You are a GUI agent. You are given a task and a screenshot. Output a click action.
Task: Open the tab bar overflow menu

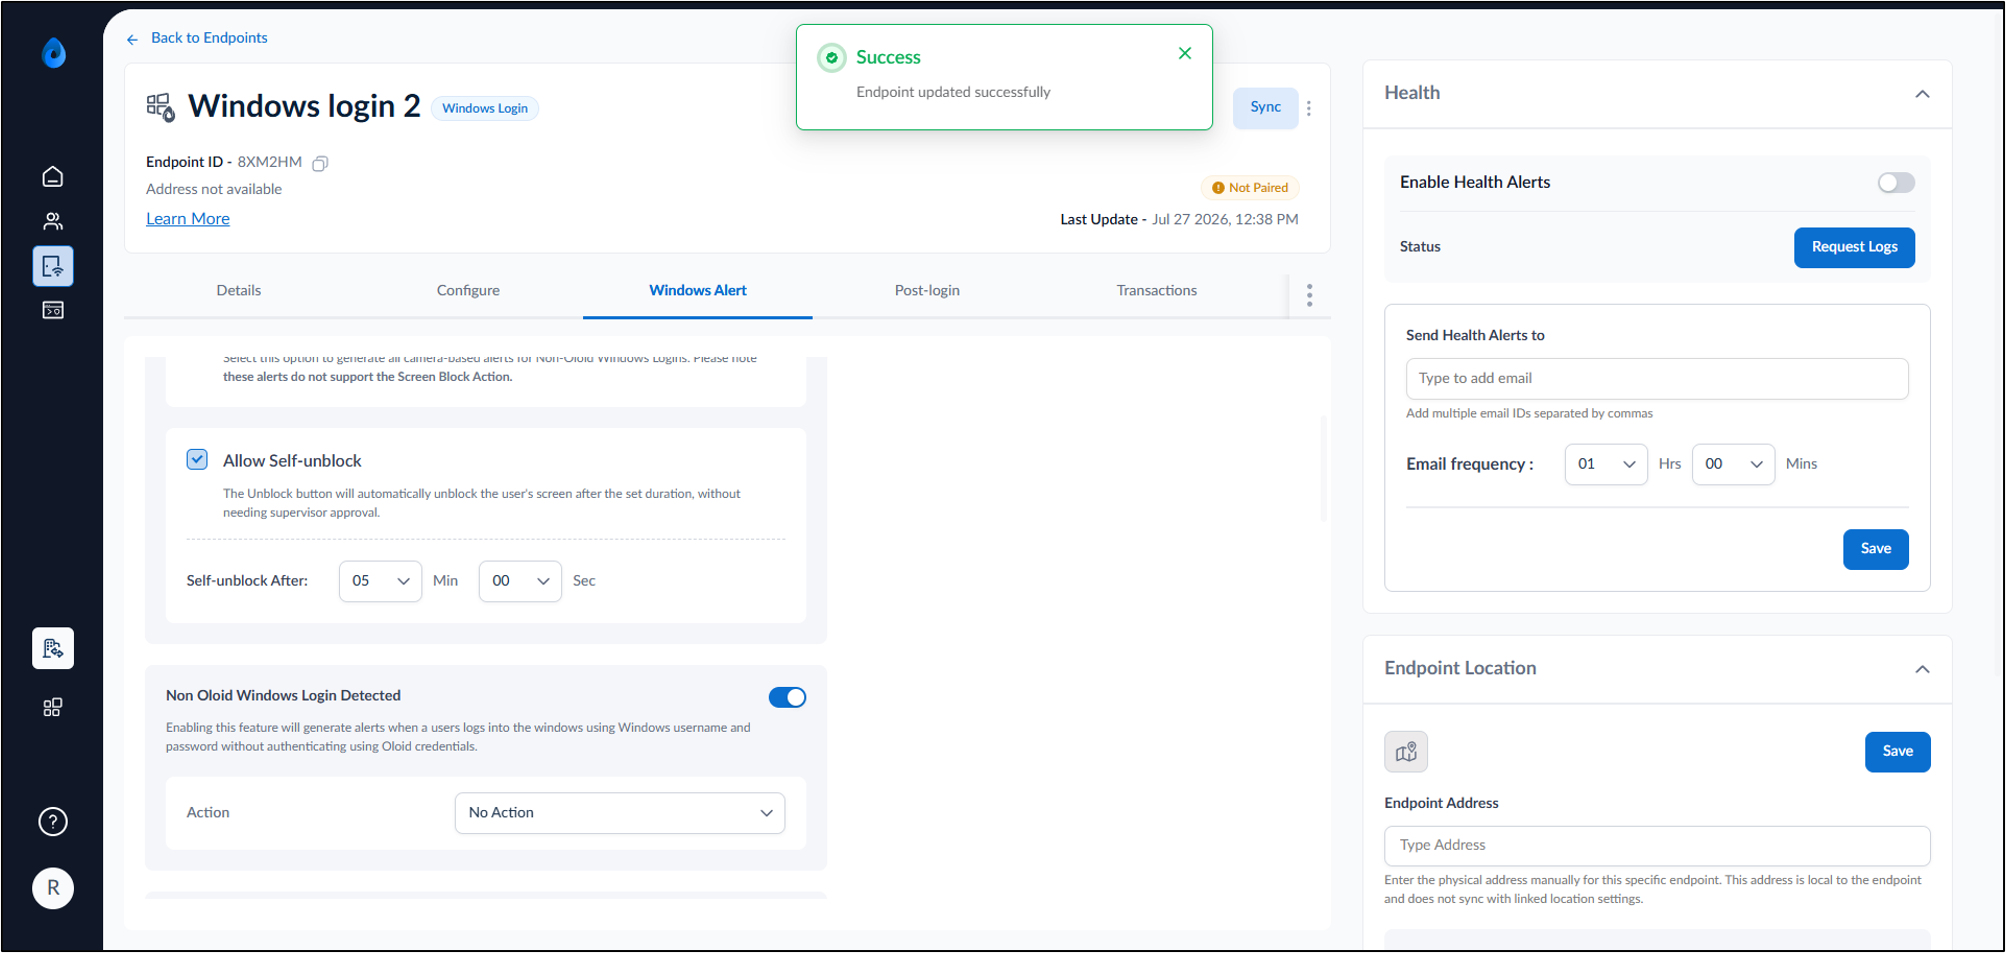point(1309,294)
